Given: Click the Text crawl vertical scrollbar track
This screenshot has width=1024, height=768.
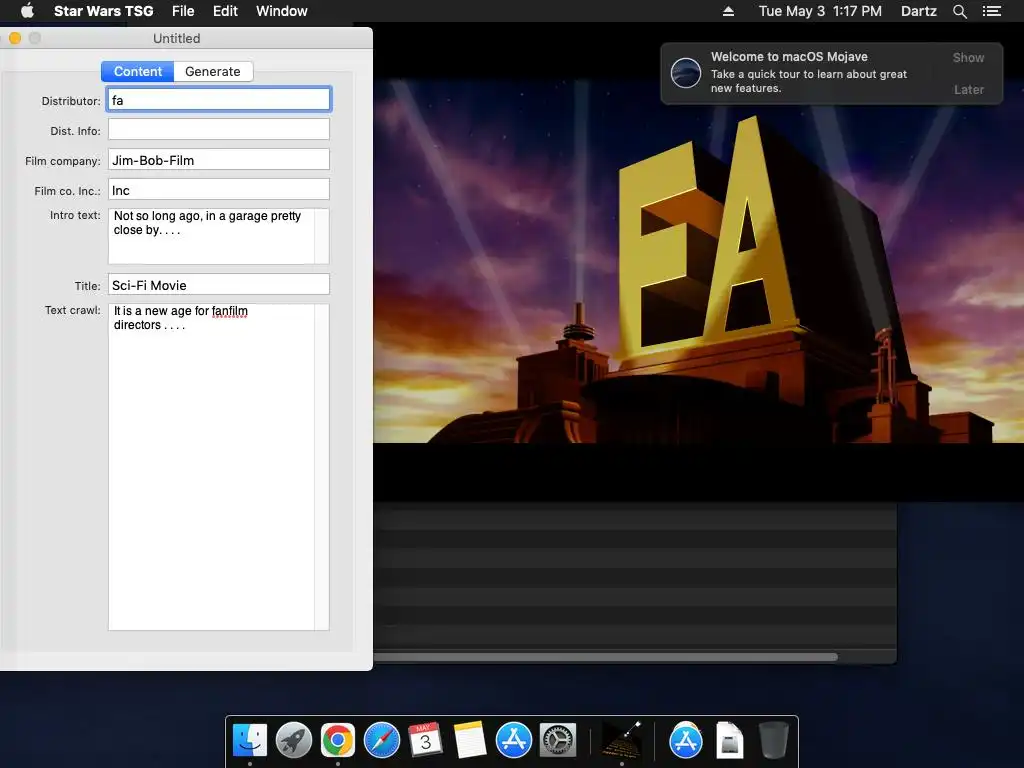Looking at the screenshot, I should pos(322,467).
